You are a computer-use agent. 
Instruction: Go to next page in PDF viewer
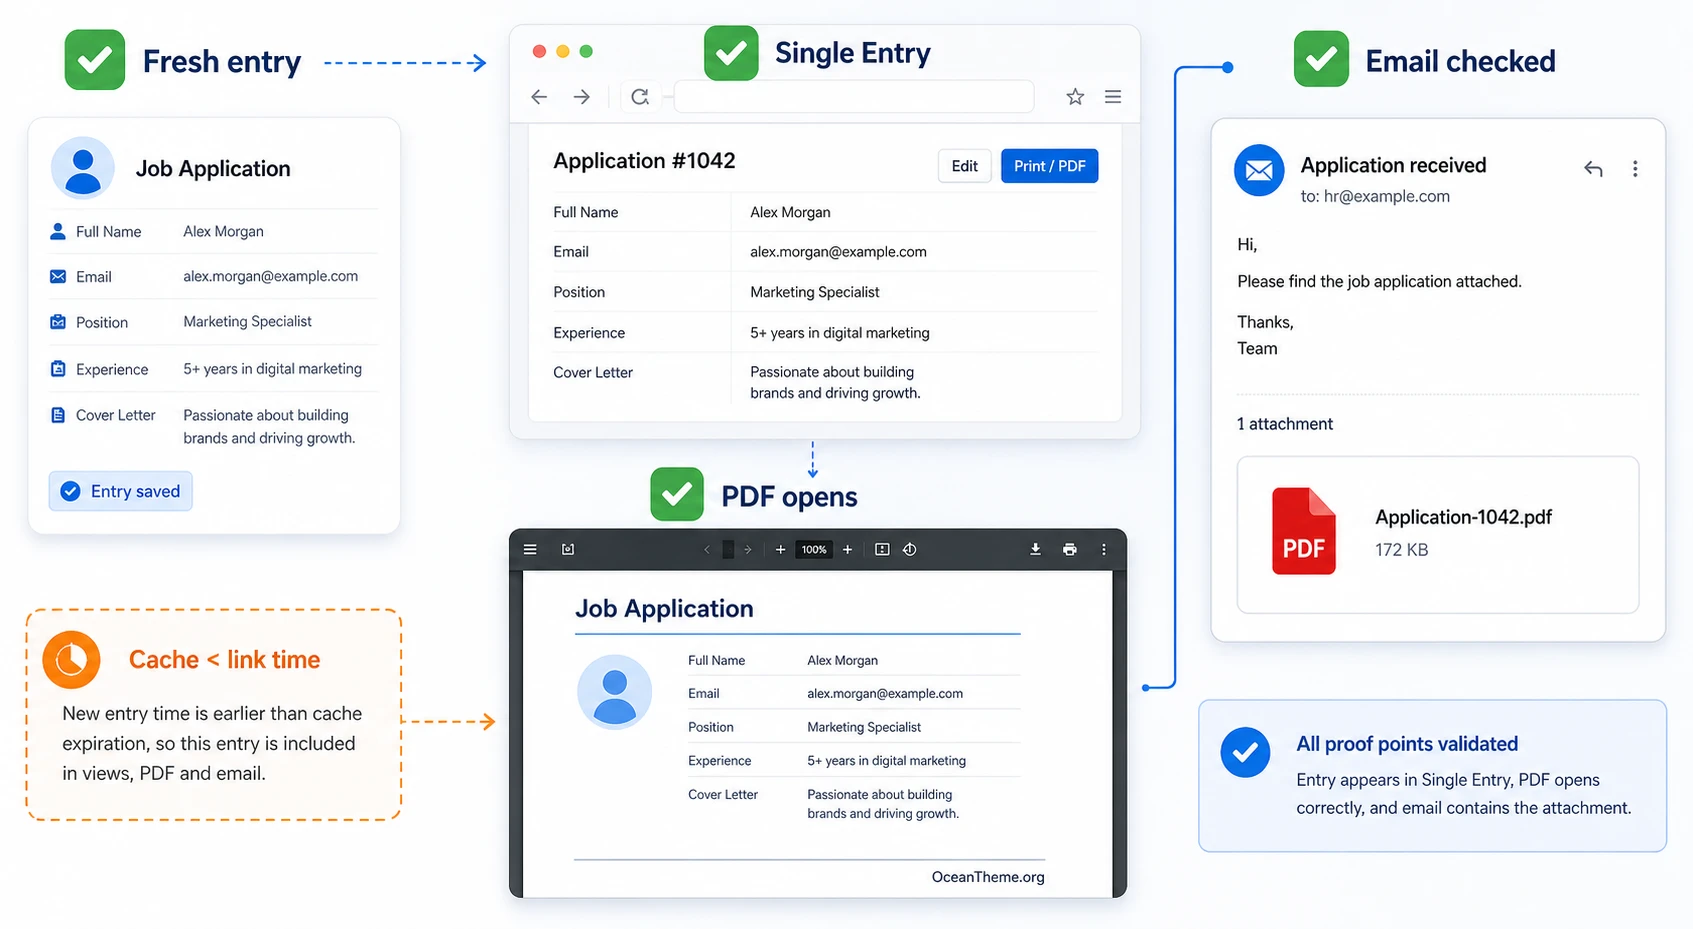click(x=747, y=549)
